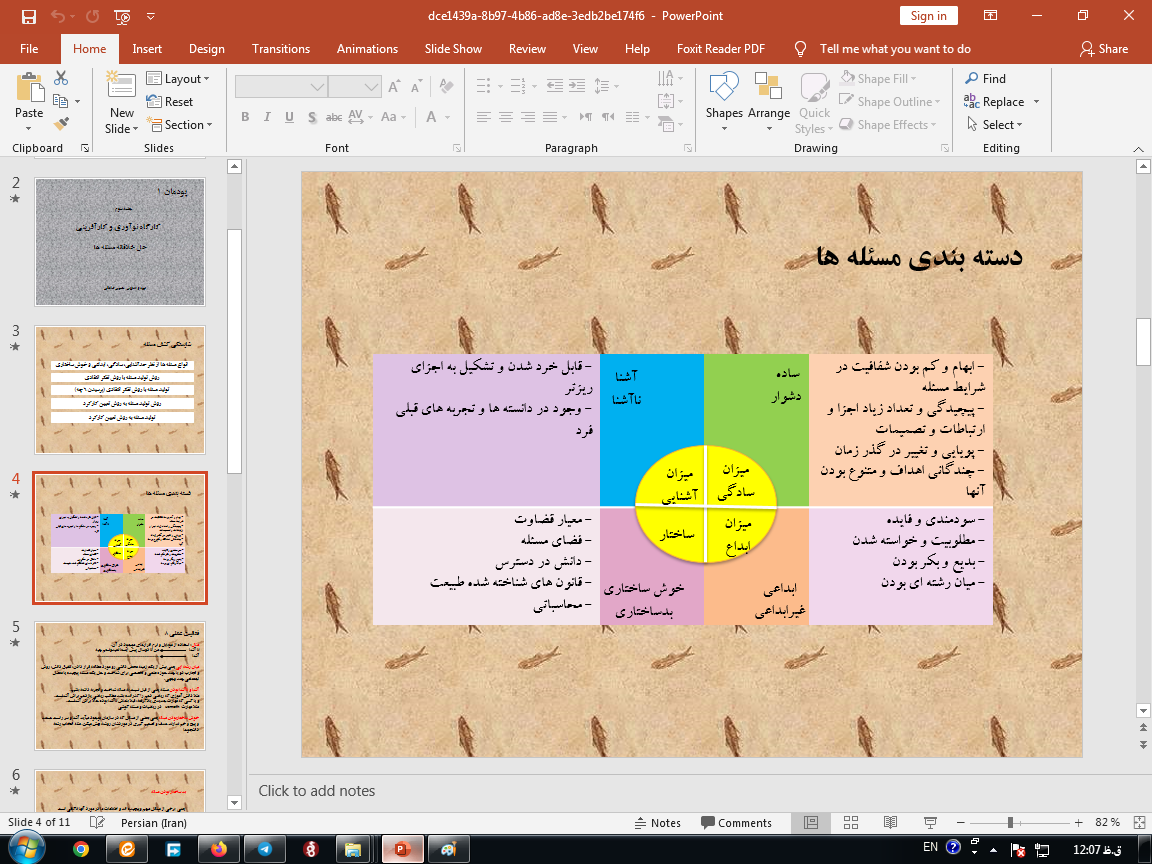Select the Format Painter brush
Screen dimensions: 1152x864
click(61, 124)
